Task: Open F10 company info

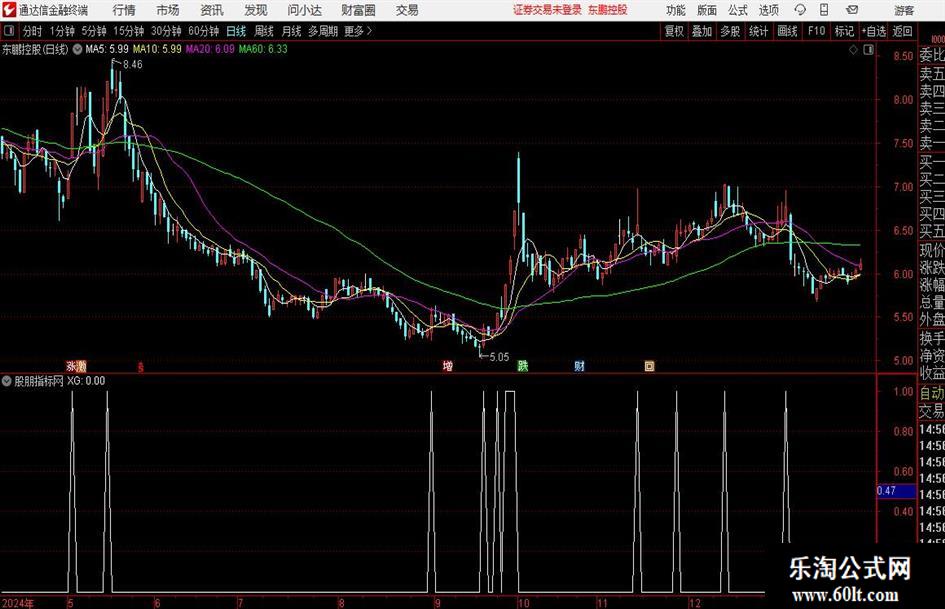Action: pyautogui.click(x=817, y=31)
